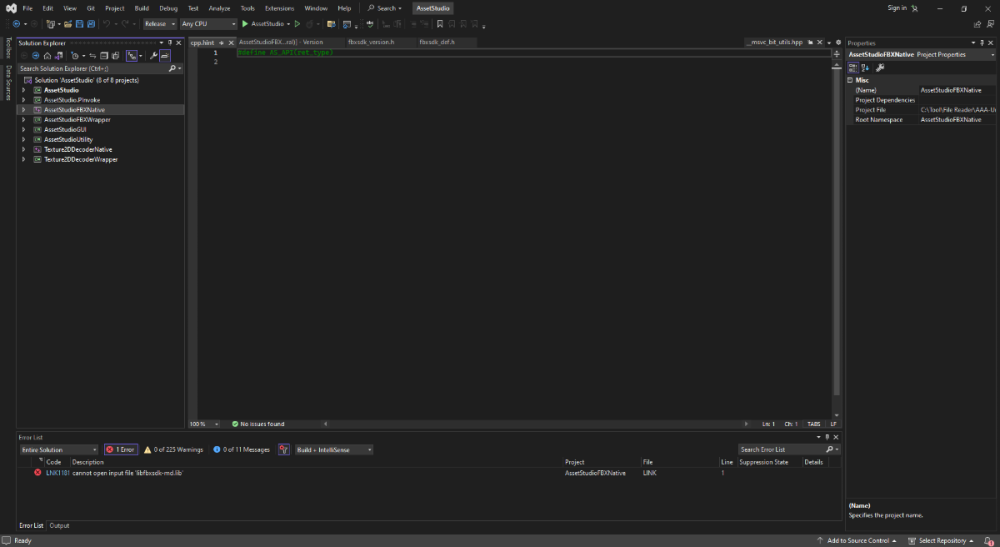Toggle the Track Active Item button in Solution Explorer
Viewport: 1000px width, 547px height.
[132, 55]
